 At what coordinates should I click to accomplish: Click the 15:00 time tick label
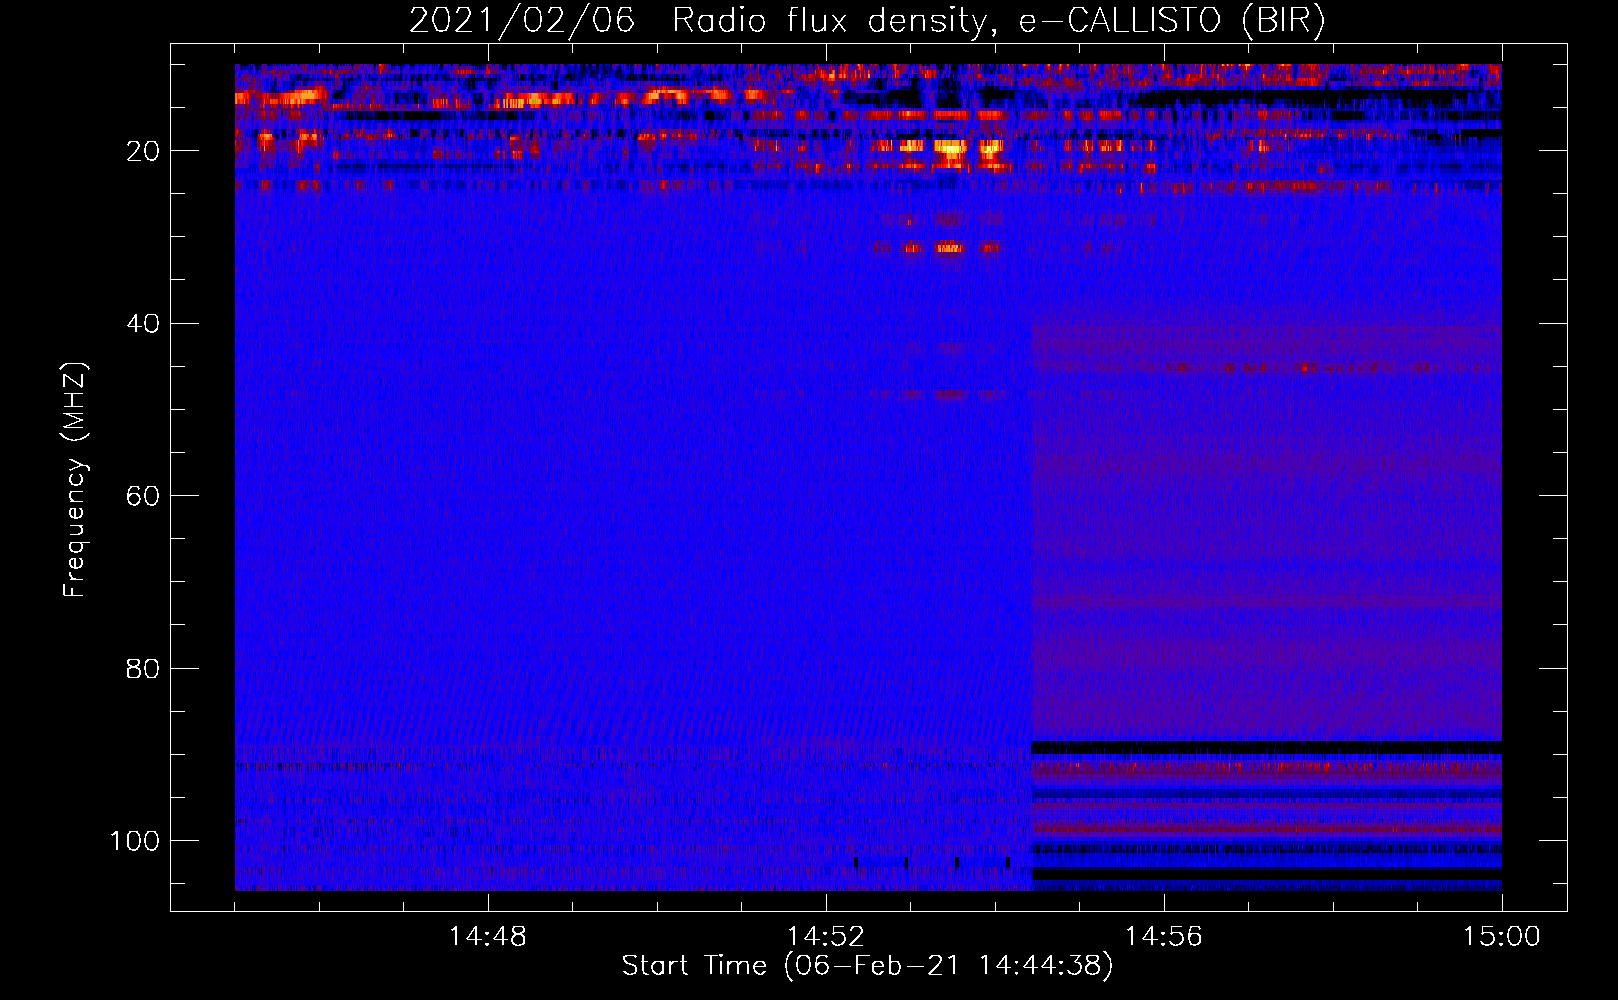tap(1502, 937)
